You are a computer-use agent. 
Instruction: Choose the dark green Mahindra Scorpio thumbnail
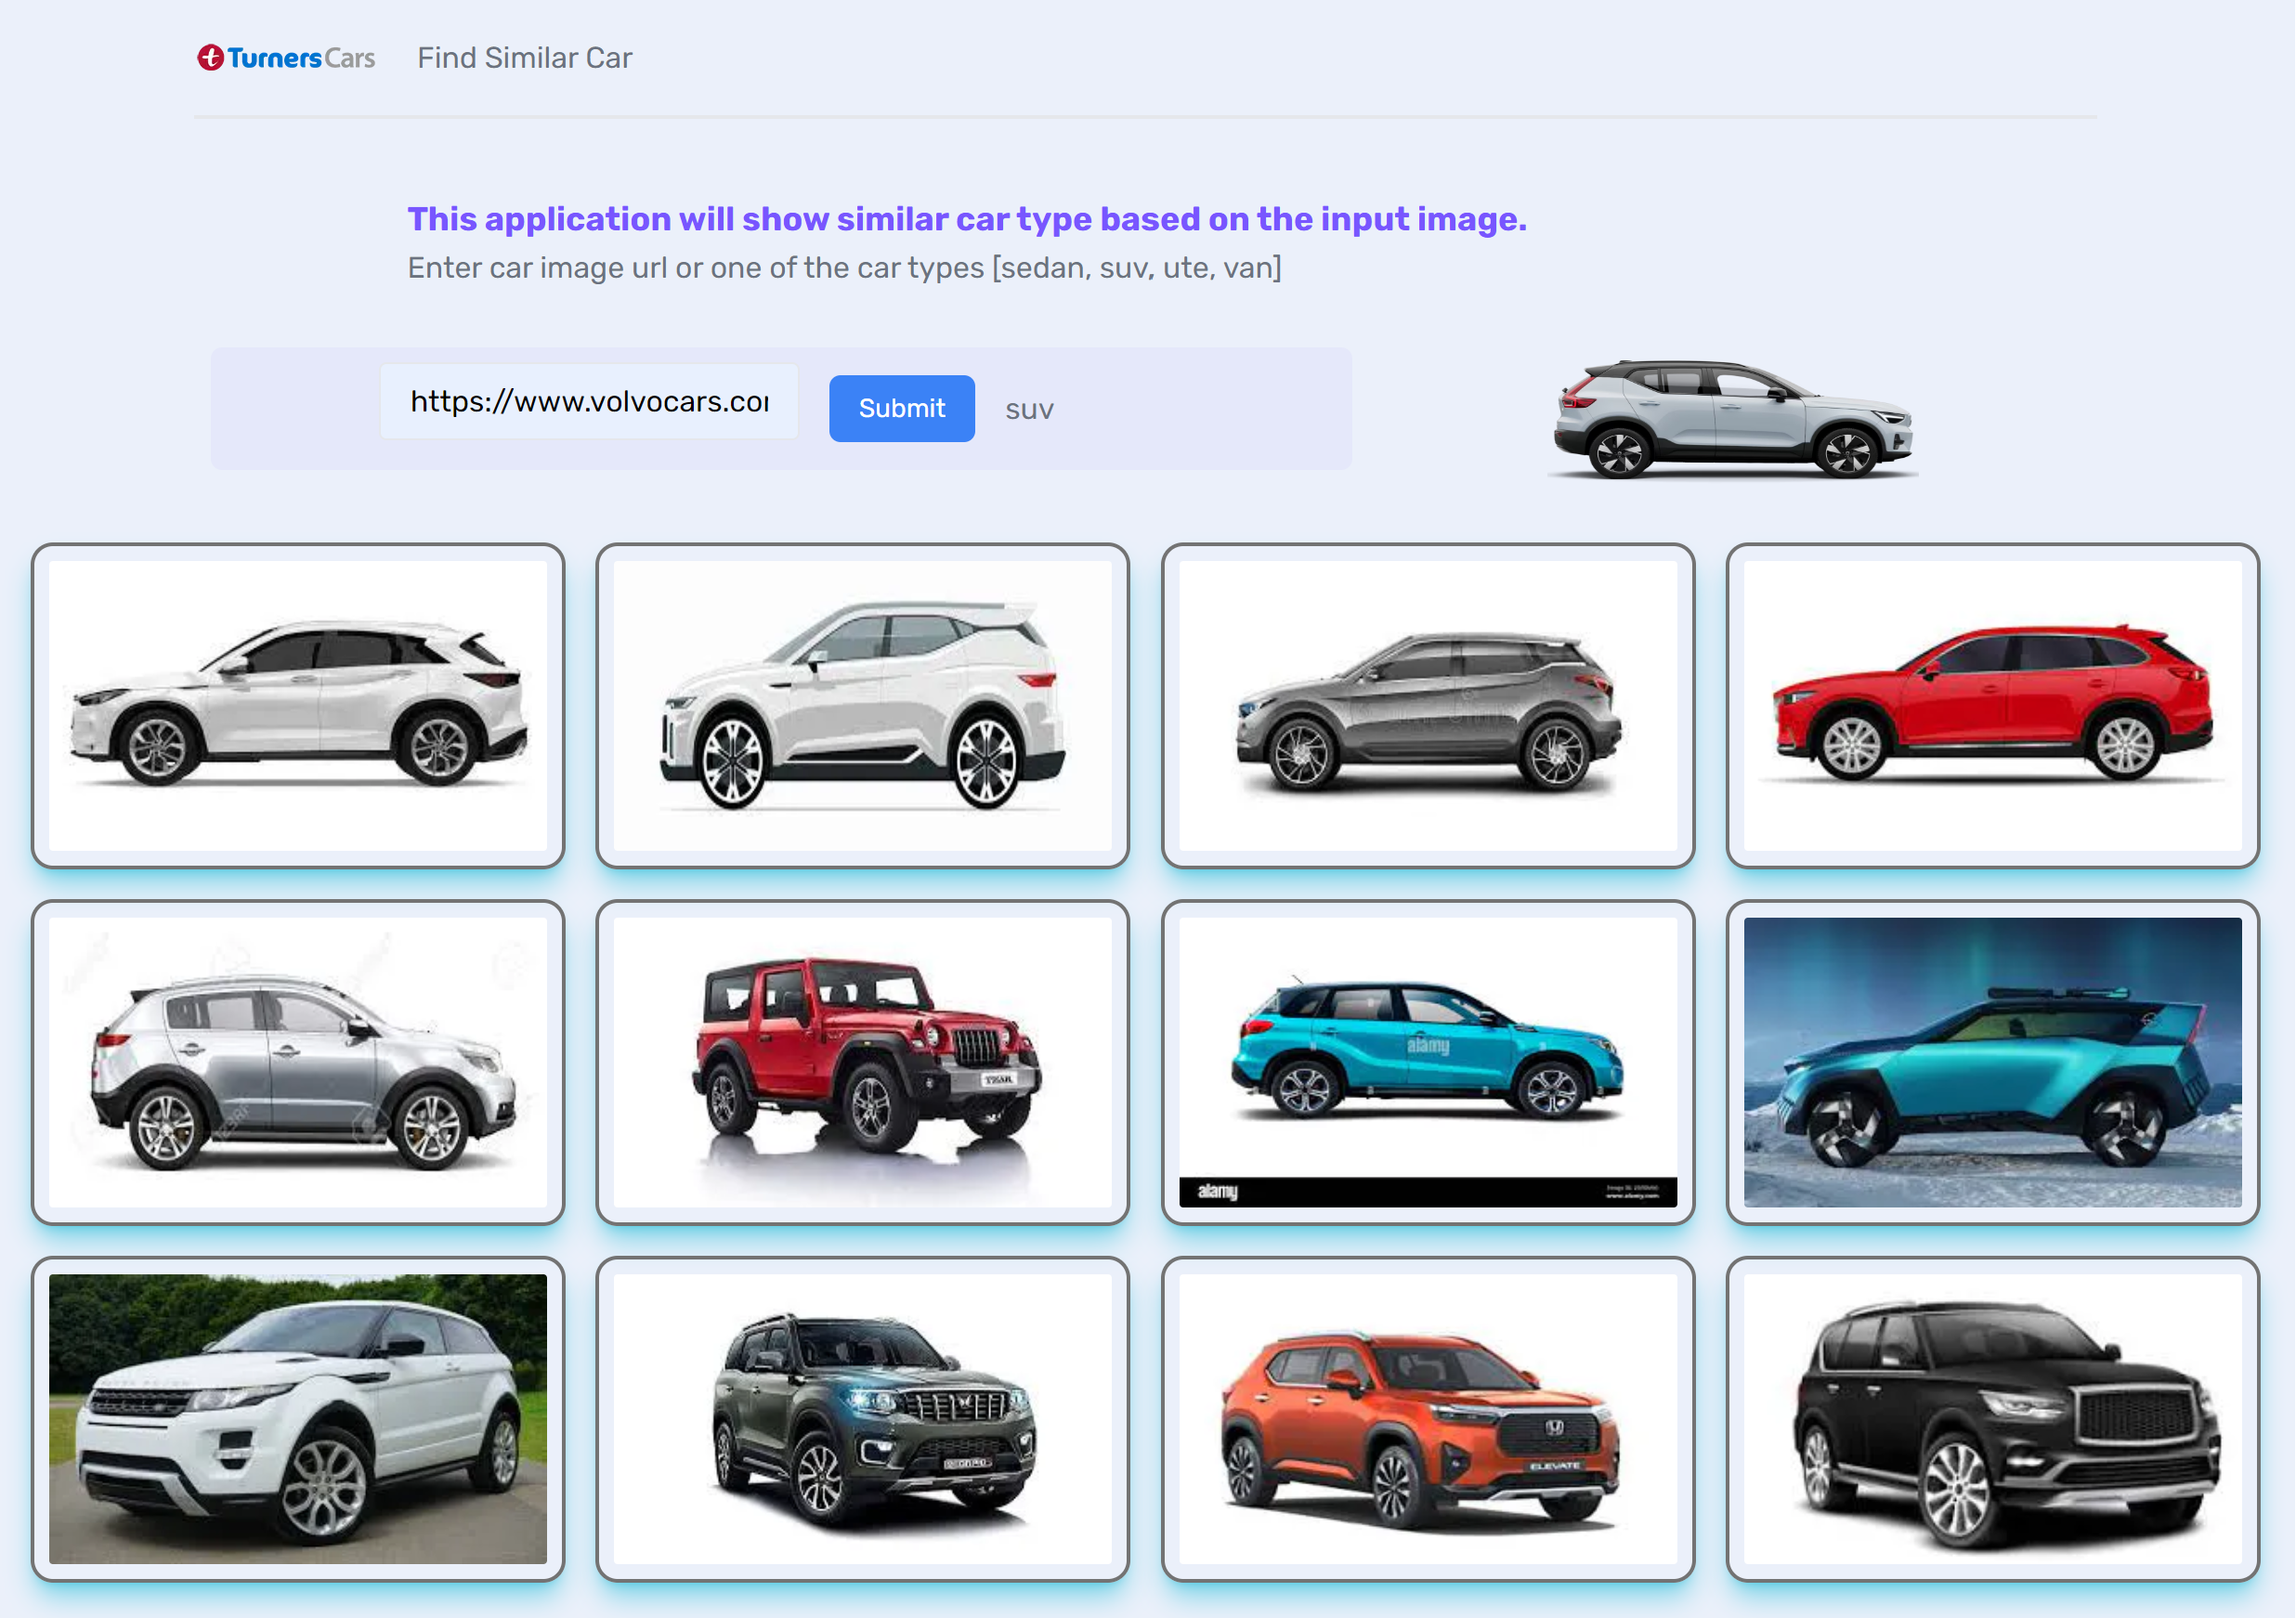pyautogui.click(x=862, y=1418)
